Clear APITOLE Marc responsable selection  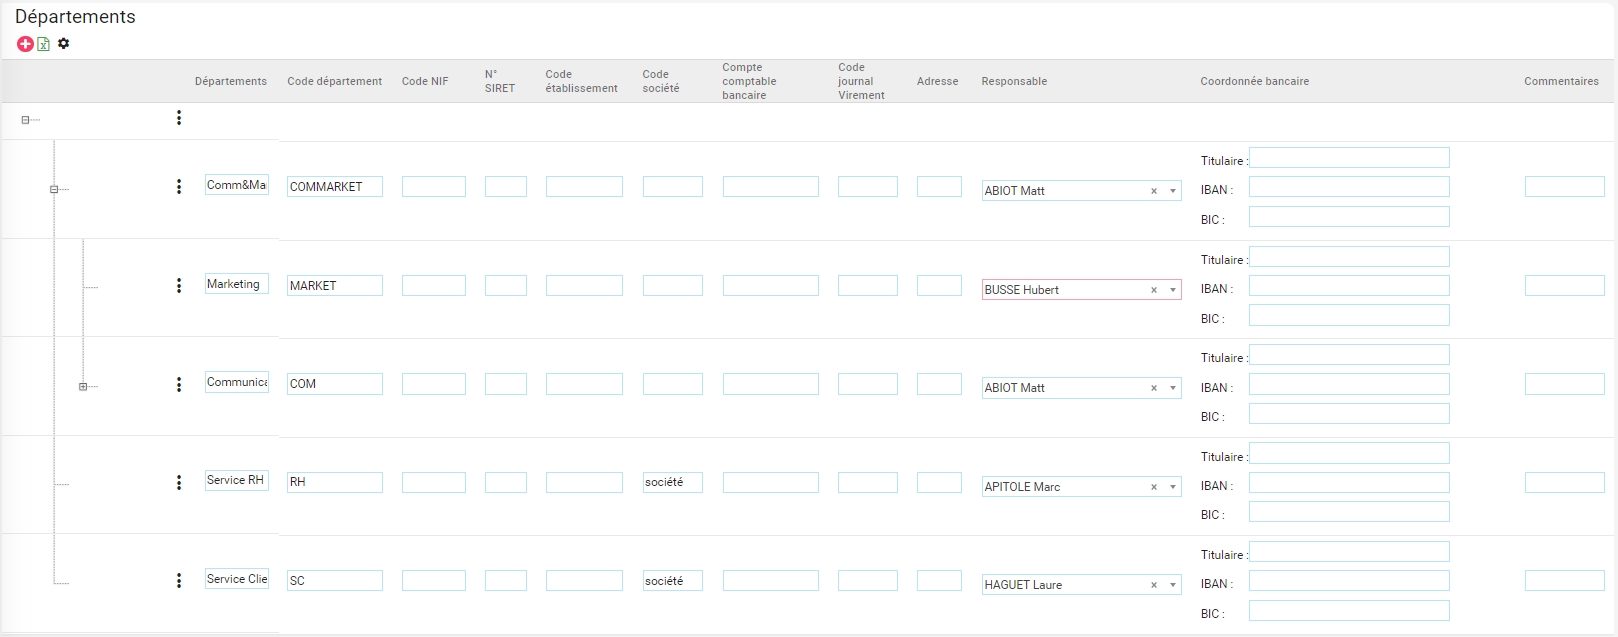point(1154,487)
